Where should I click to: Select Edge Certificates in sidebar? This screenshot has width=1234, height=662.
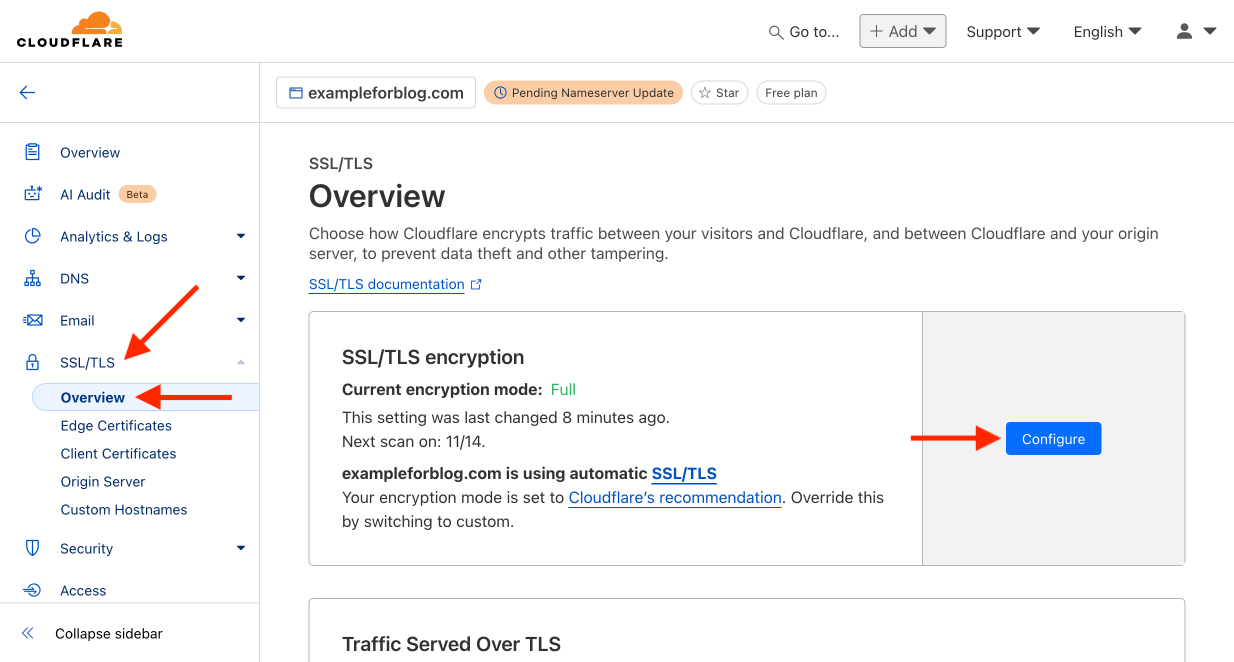click(116, 425)
